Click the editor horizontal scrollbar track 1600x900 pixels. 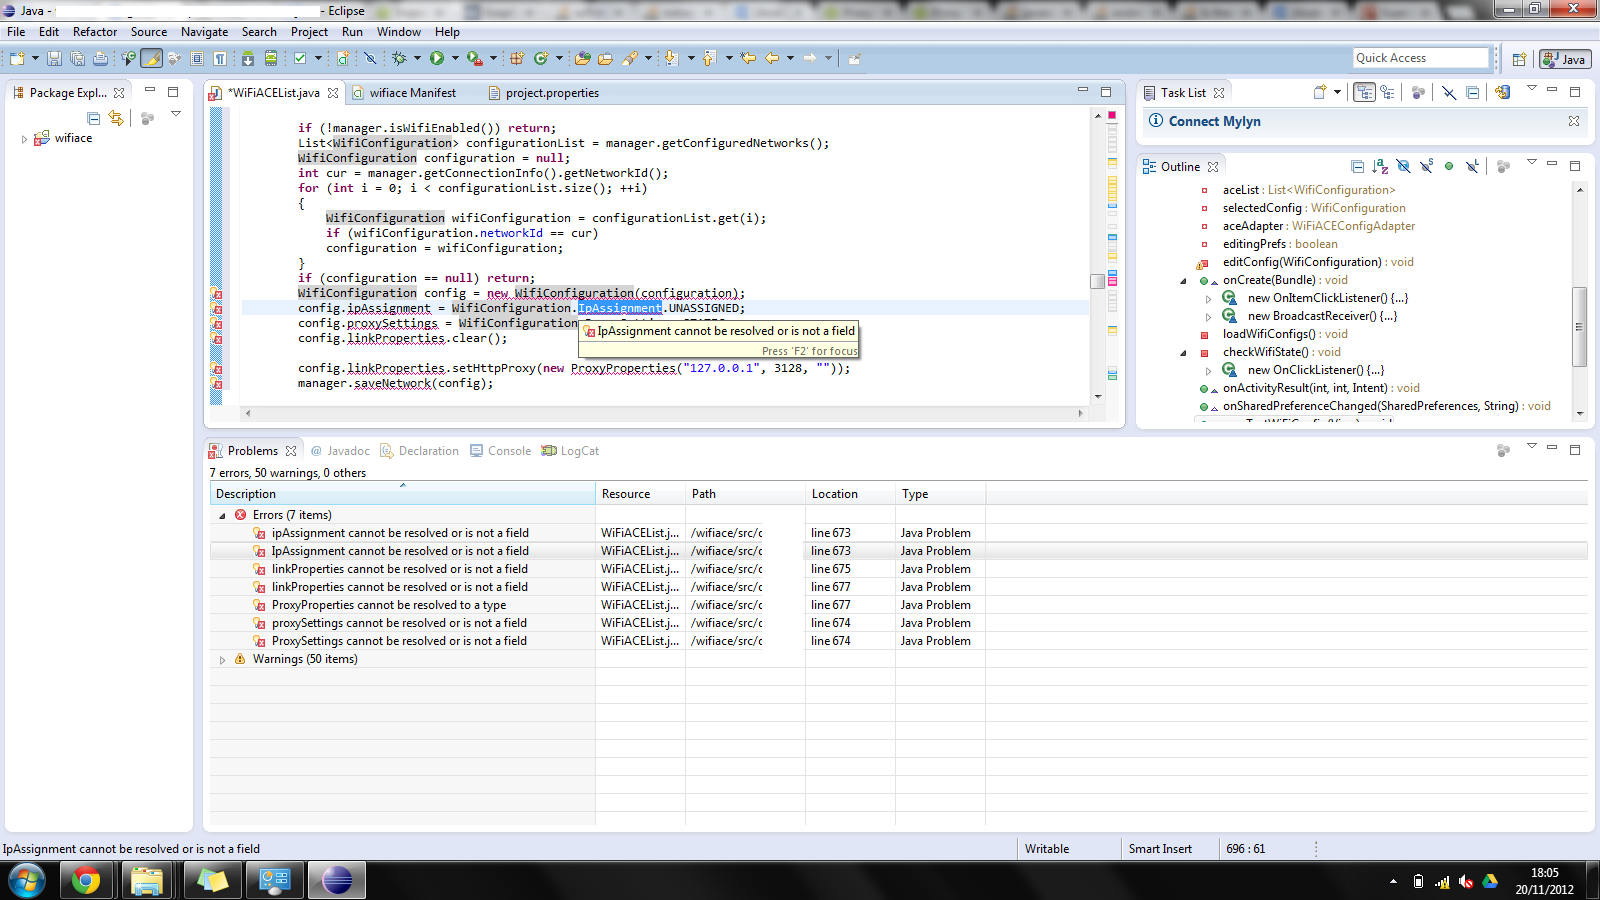[x=660, y=413]
